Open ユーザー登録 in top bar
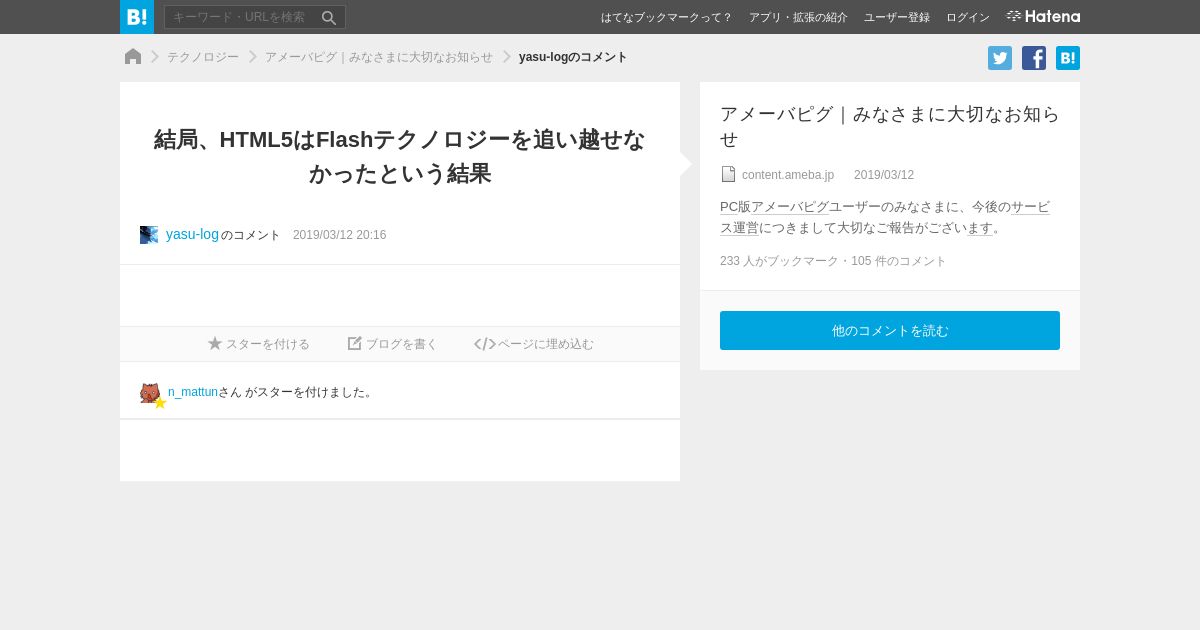 click(x=897, y=17)
